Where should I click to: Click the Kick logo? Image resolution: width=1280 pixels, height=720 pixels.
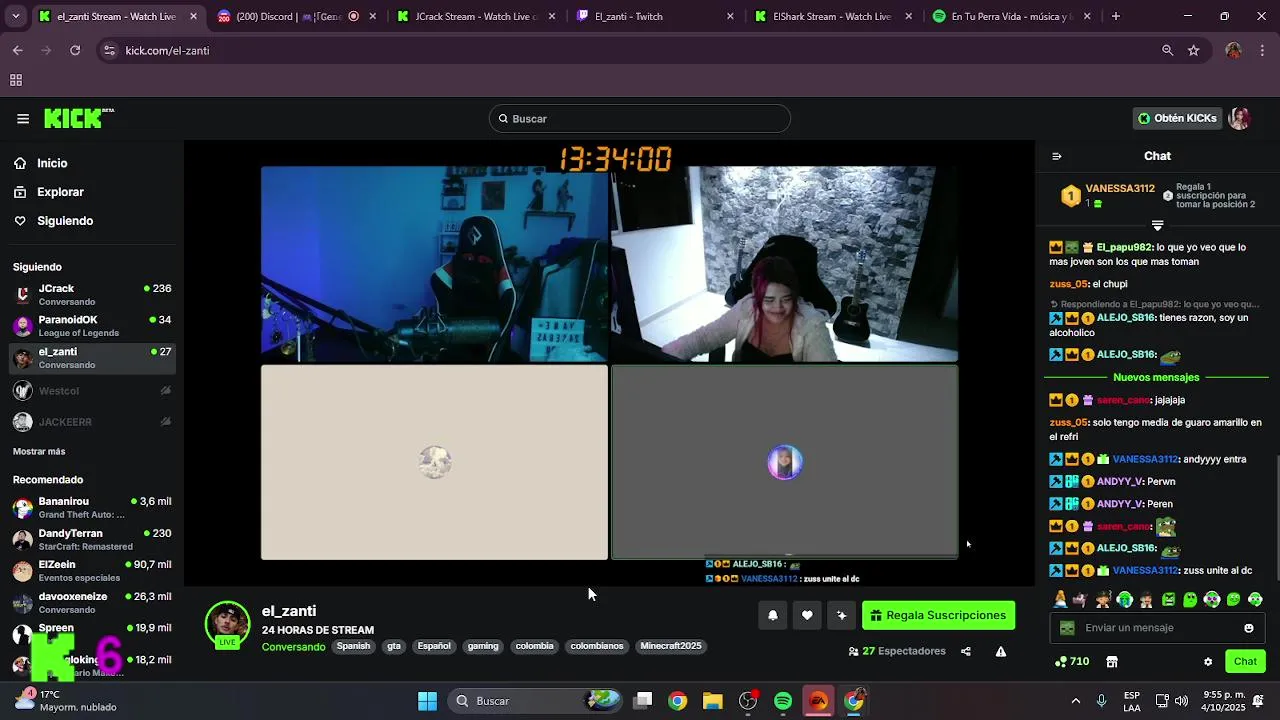[x=79, y=118]
